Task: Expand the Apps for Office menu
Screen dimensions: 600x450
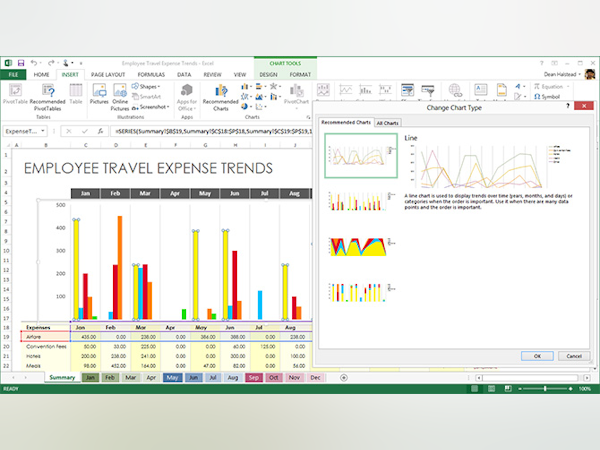Action: 187,98
